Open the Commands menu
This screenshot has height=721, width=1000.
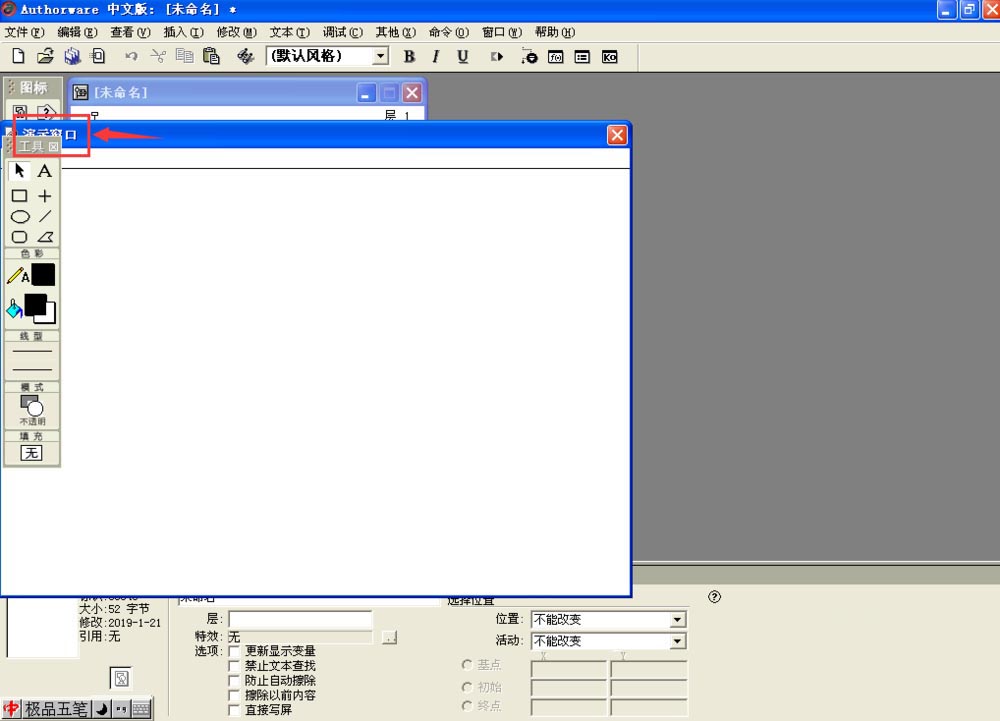coord(448,32)
